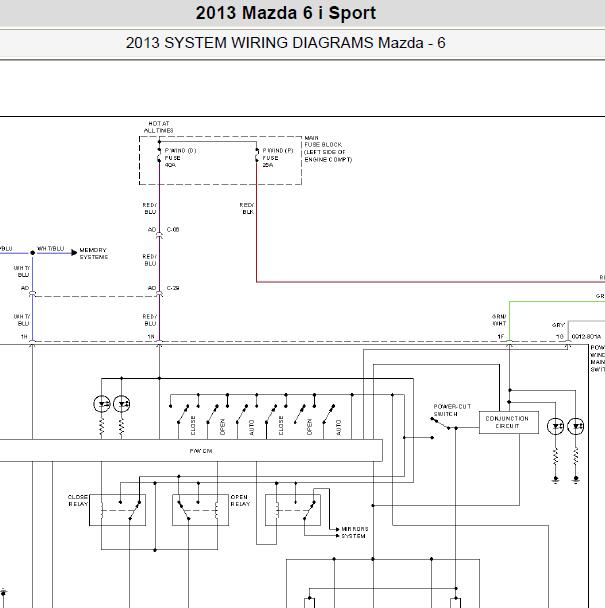Viewport: 605px width, 608px height.
Task: Select the C-05 connector symbol
Action: 159,234
